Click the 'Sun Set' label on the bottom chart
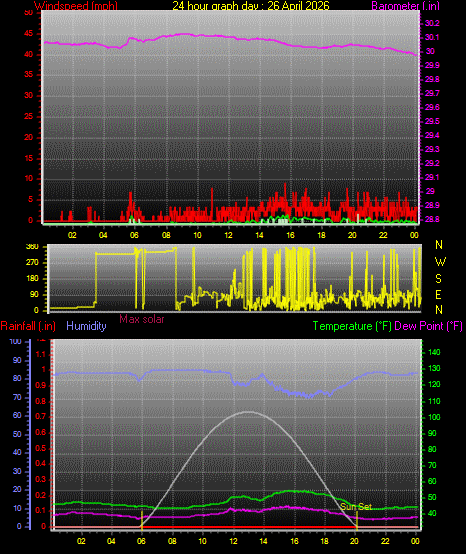Screen dimensions: 466x554 [356, 507]
